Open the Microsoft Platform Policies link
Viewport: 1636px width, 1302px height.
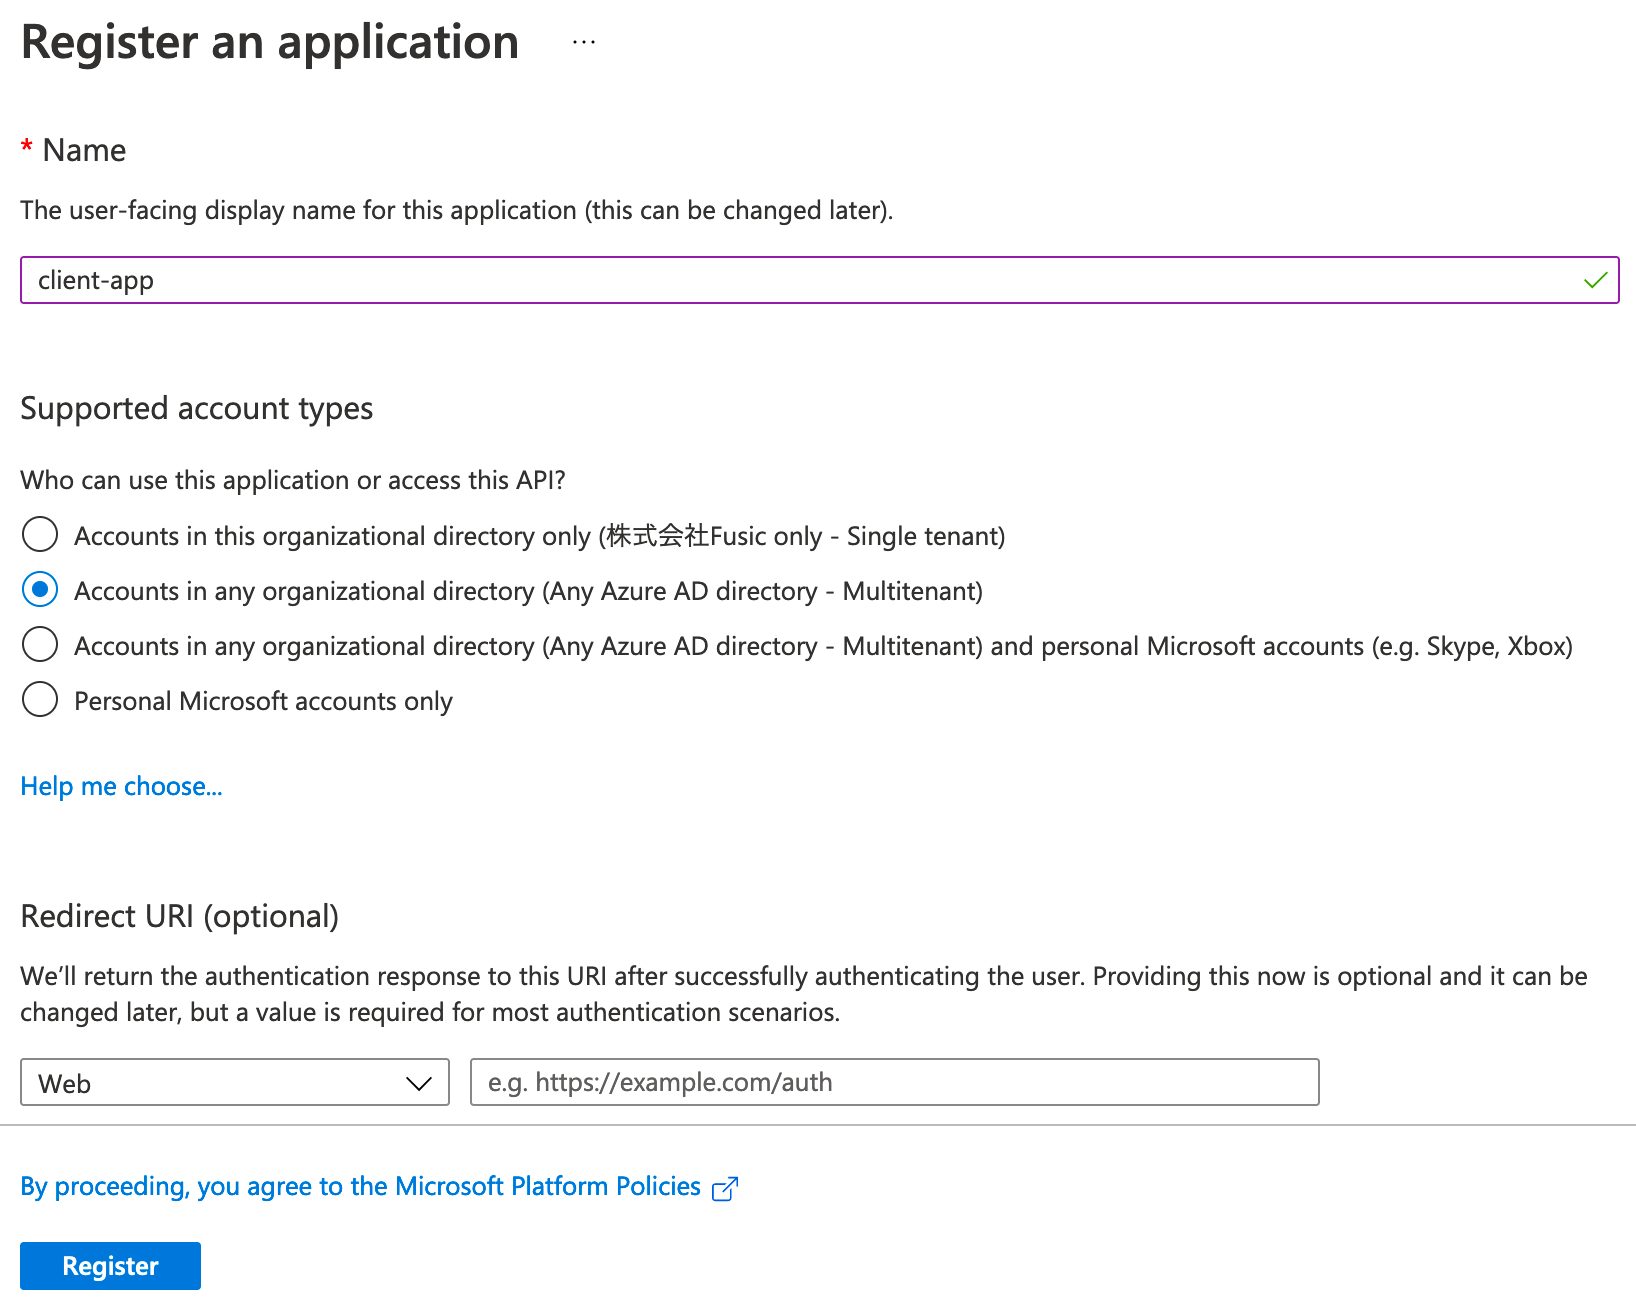click(x=360, y=1187)
